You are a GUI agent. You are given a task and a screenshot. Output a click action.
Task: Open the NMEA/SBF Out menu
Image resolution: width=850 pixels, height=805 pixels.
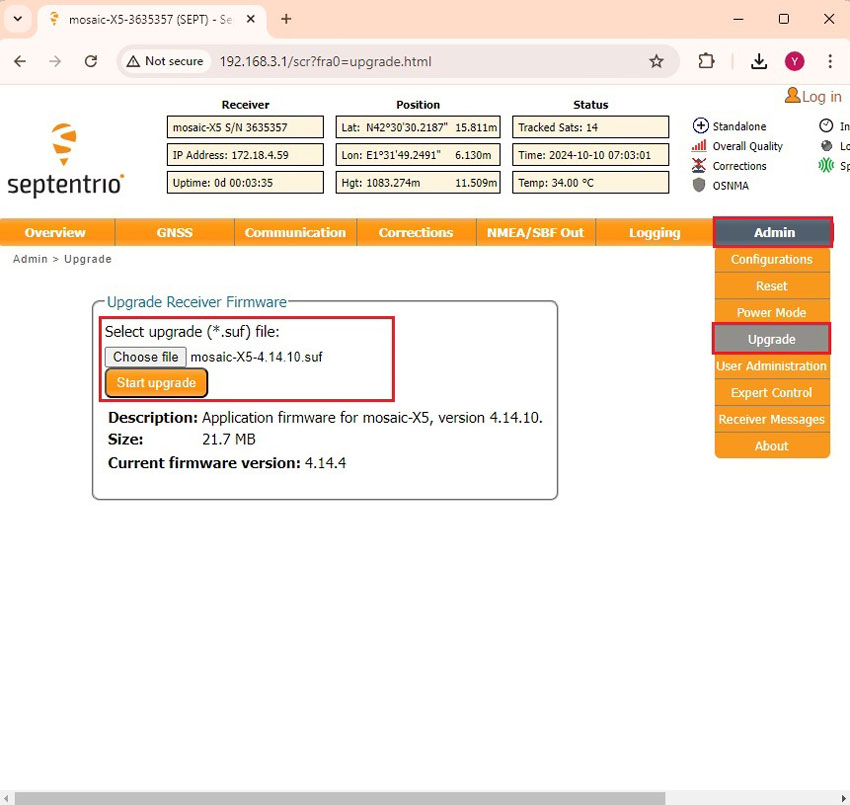tap(535, 232)
